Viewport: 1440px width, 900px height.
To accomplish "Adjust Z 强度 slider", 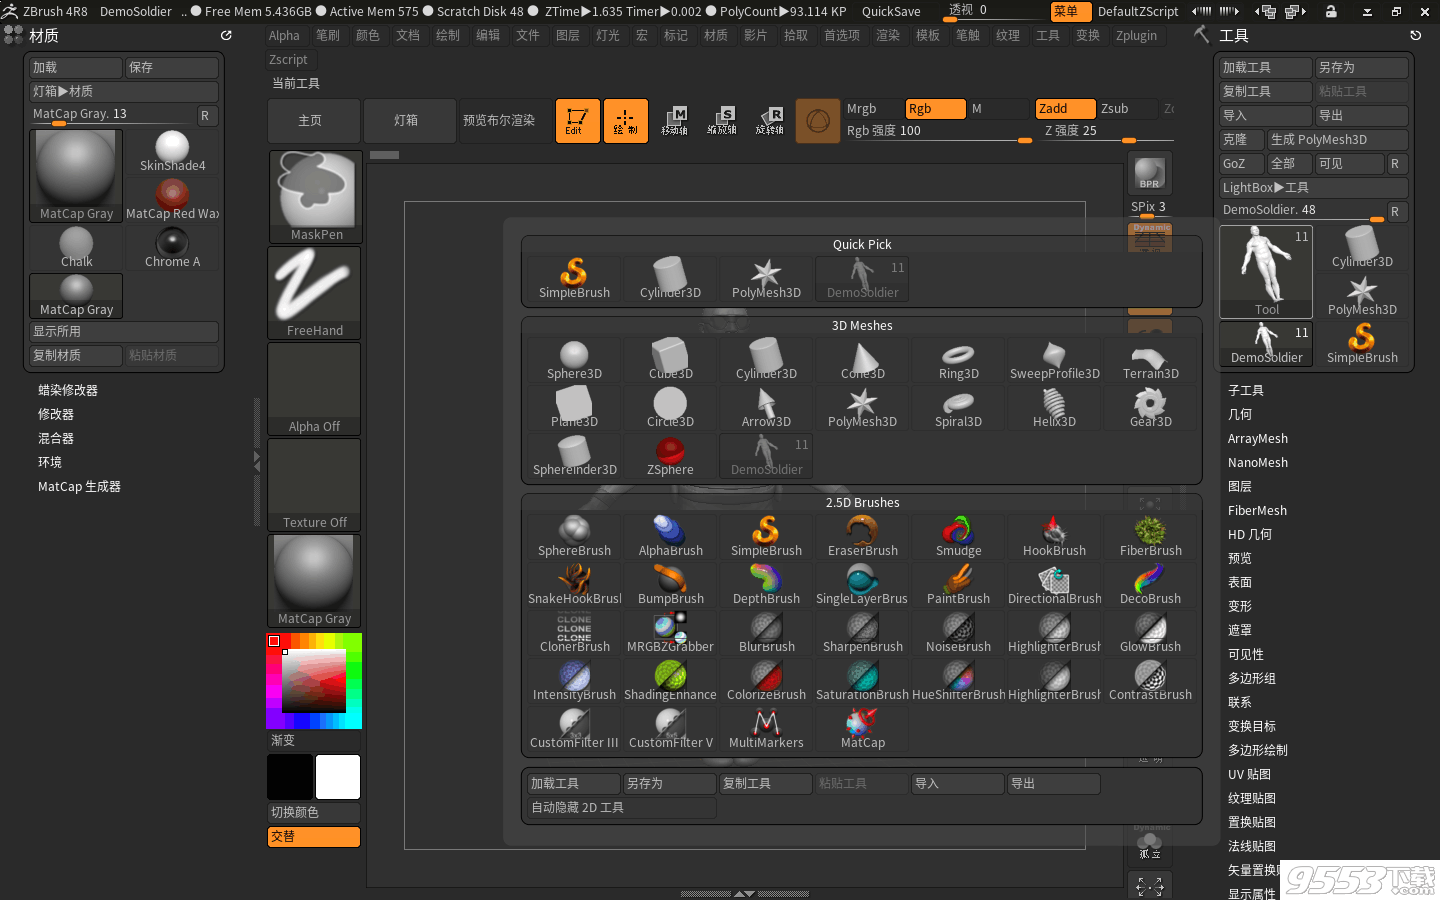I will tap(1106, 132).
